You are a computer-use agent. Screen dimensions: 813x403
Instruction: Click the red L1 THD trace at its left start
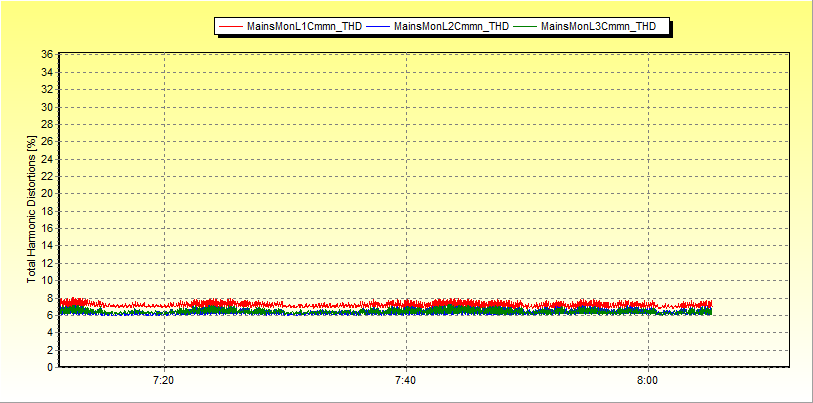62,301
